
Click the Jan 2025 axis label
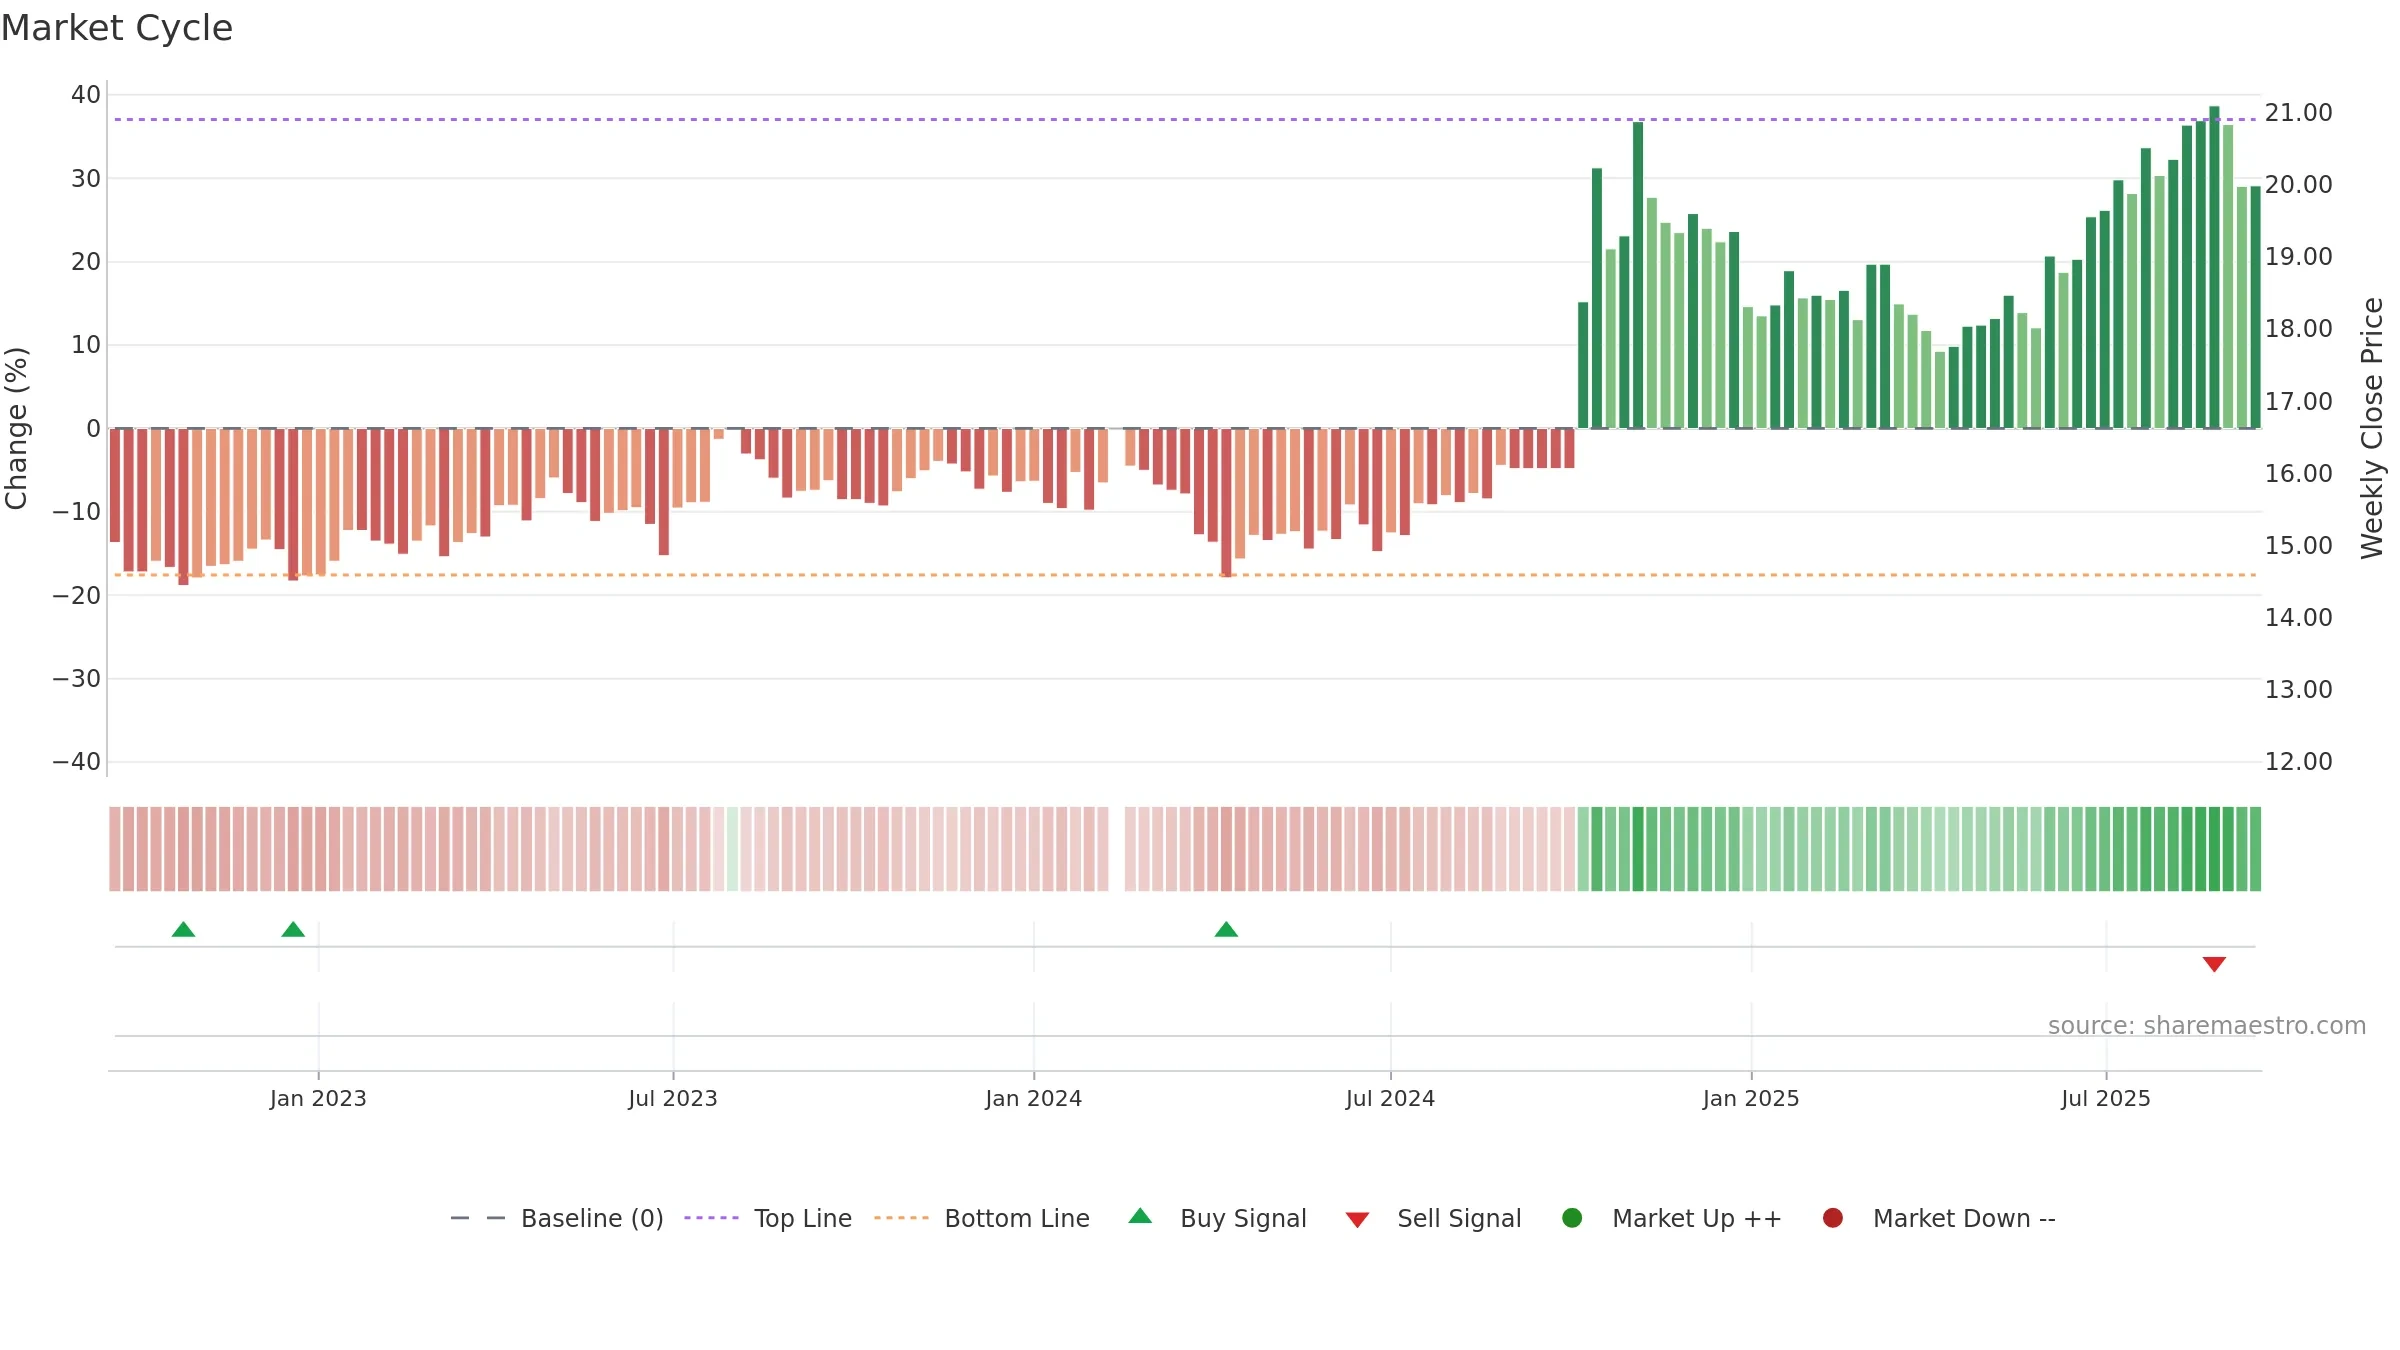(1751, 1099)
